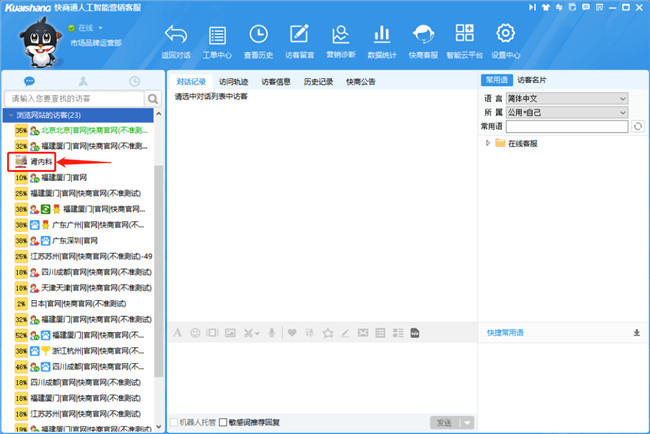650x434 pixels.
Task: Open 访客留言 message icon
Action: (x=300, y=37)
